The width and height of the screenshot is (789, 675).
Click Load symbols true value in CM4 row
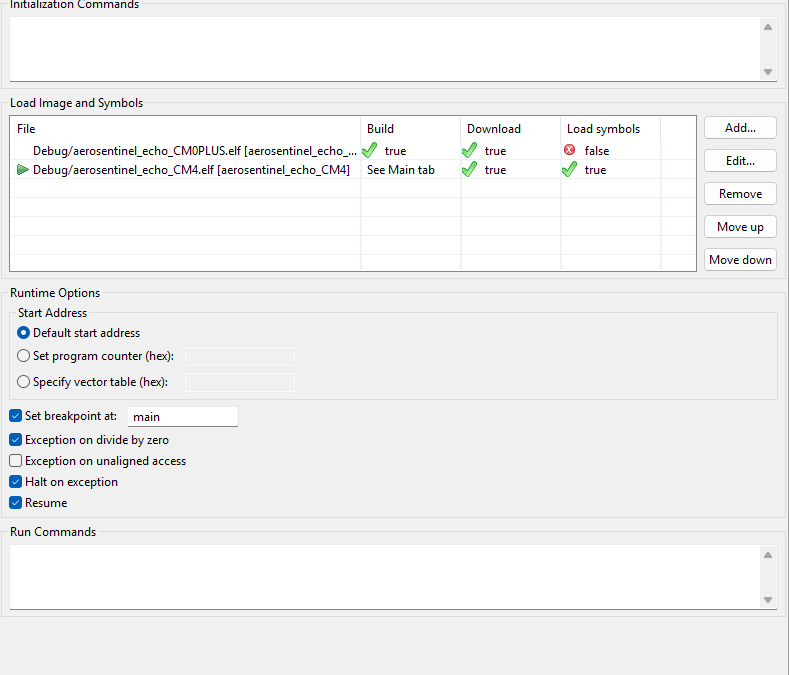pyautogui.click(x=595, y=170)
